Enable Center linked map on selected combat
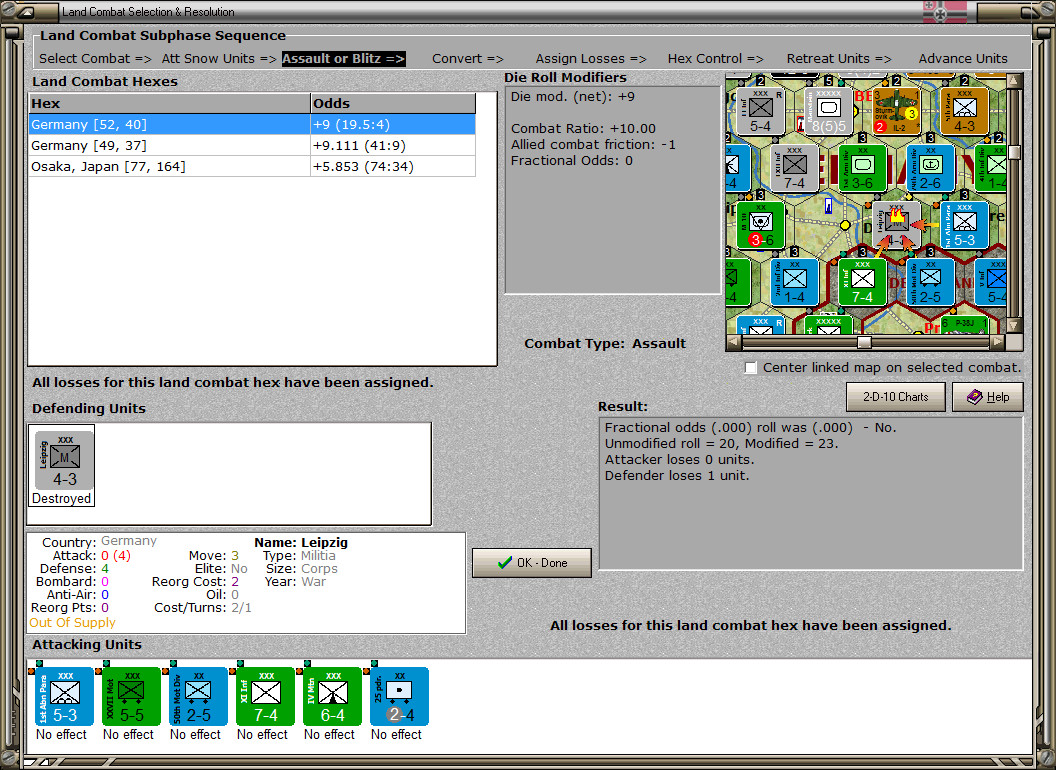1056x770 pixels. pos(751,368)
